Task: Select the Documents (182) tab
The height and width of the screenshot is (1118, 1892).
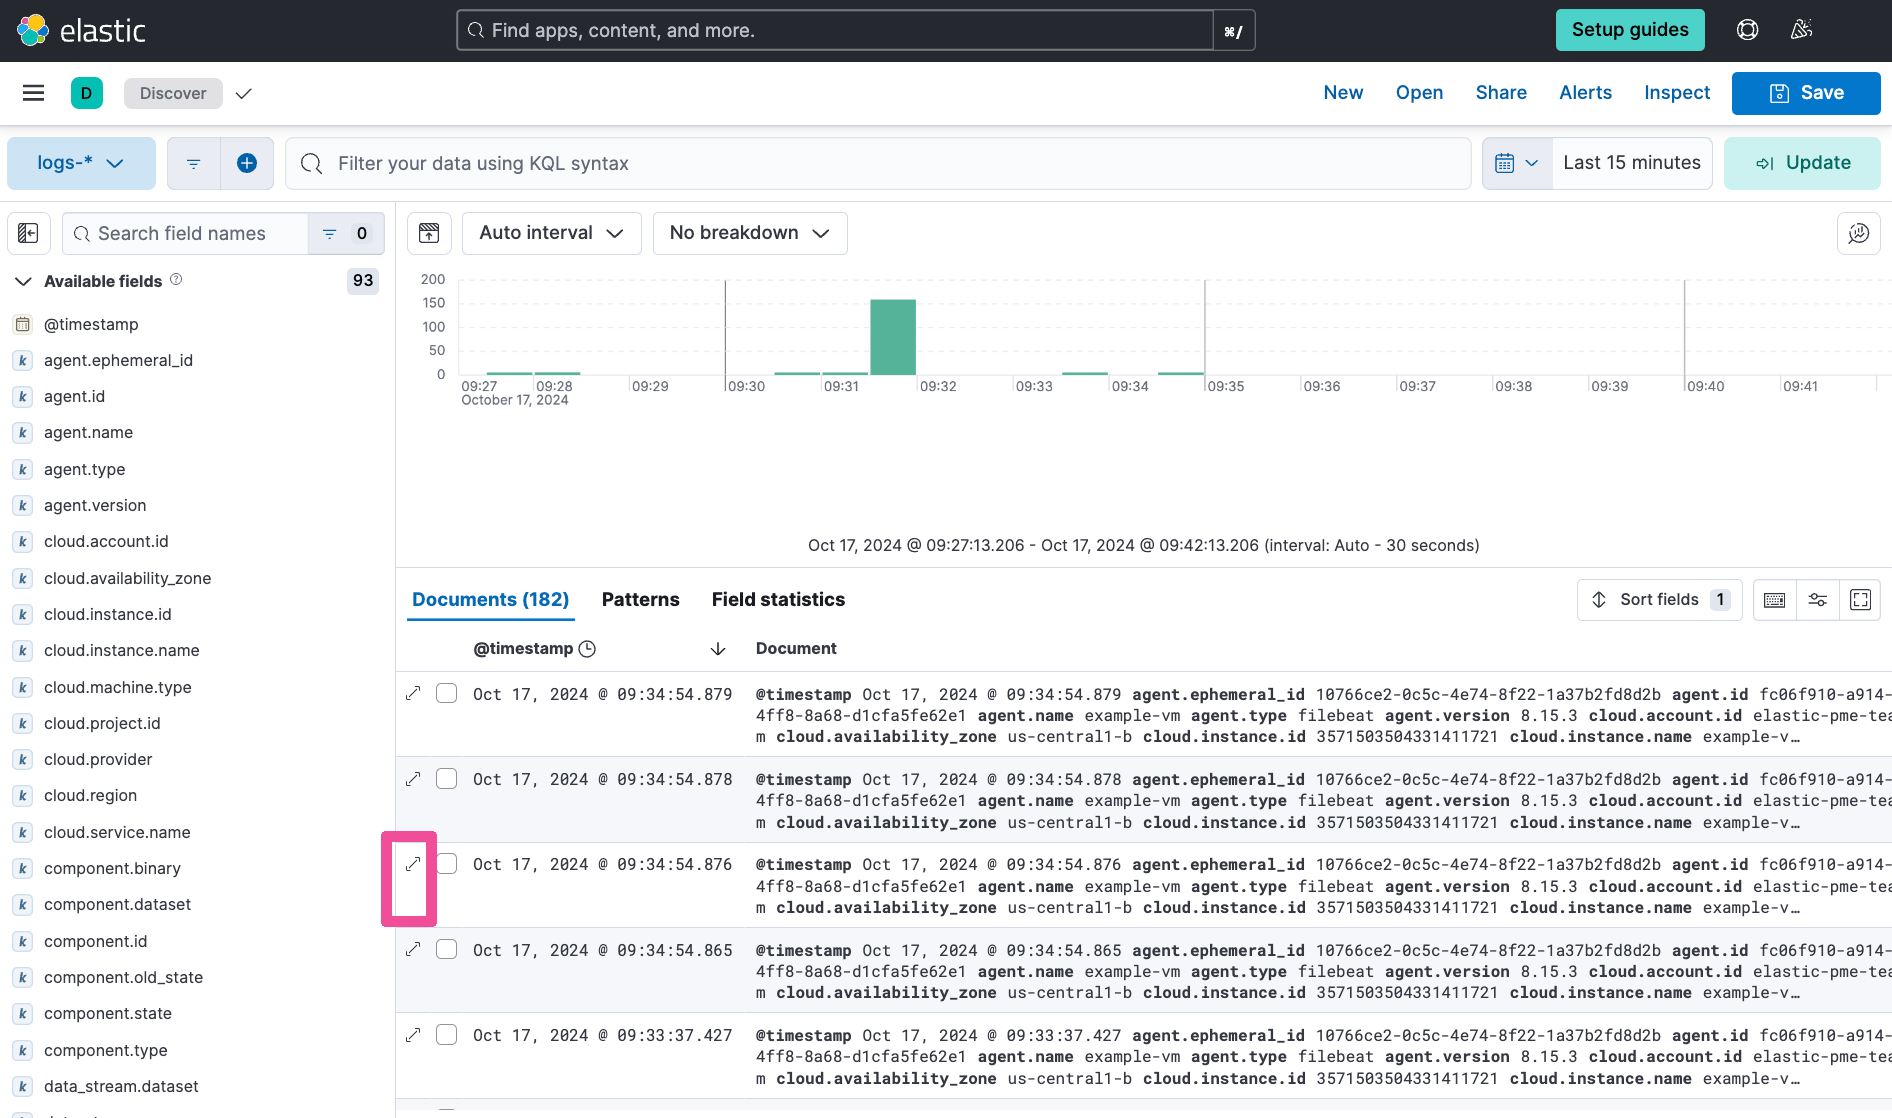Action: 490,599
